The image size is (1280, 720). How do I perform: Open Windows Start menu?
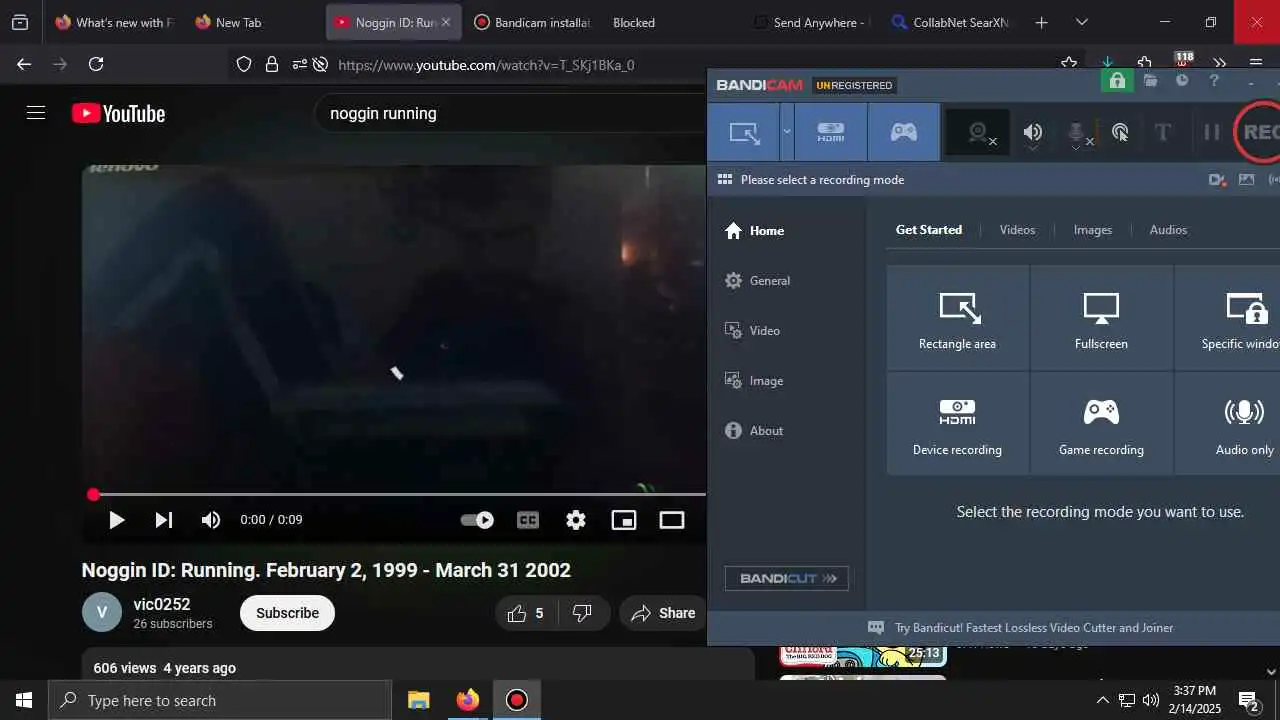tap(24, 700)
